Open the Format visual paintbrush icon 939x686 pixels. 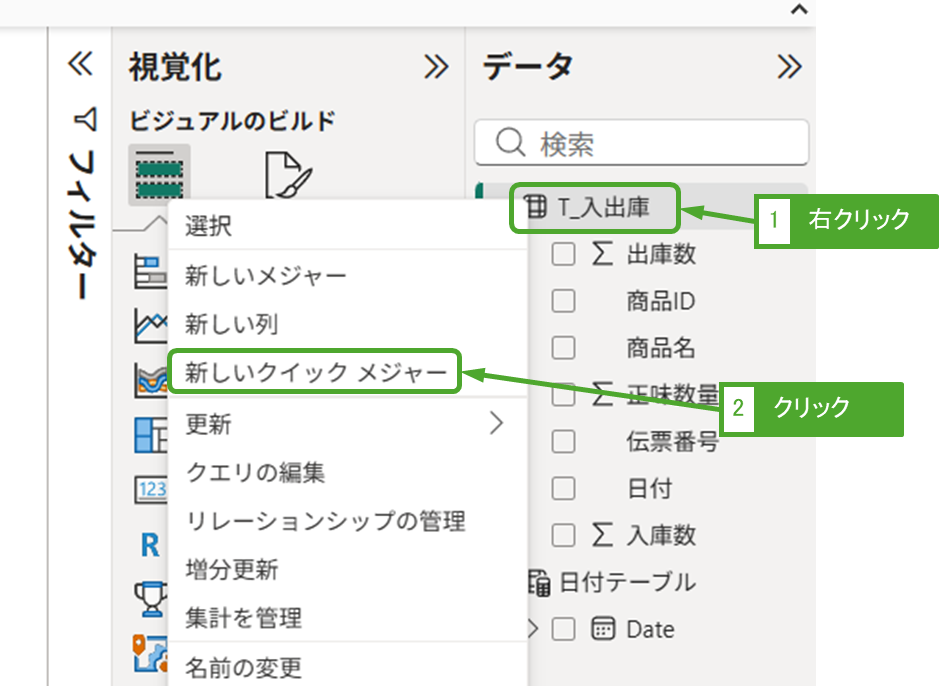click(x=288, y=174)
